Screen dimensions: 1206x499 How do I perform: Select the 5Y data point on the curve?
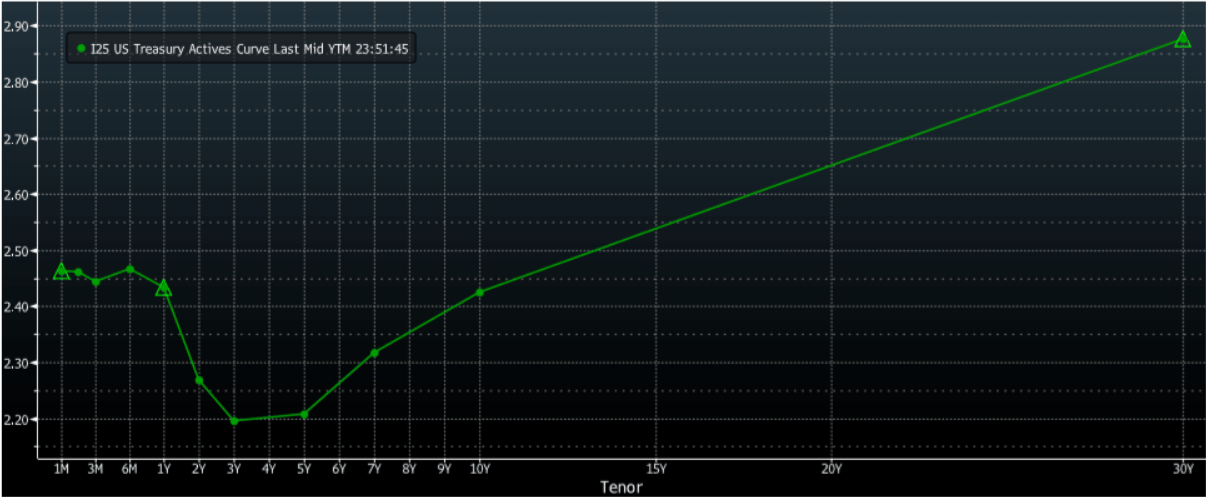click(304, 414)
